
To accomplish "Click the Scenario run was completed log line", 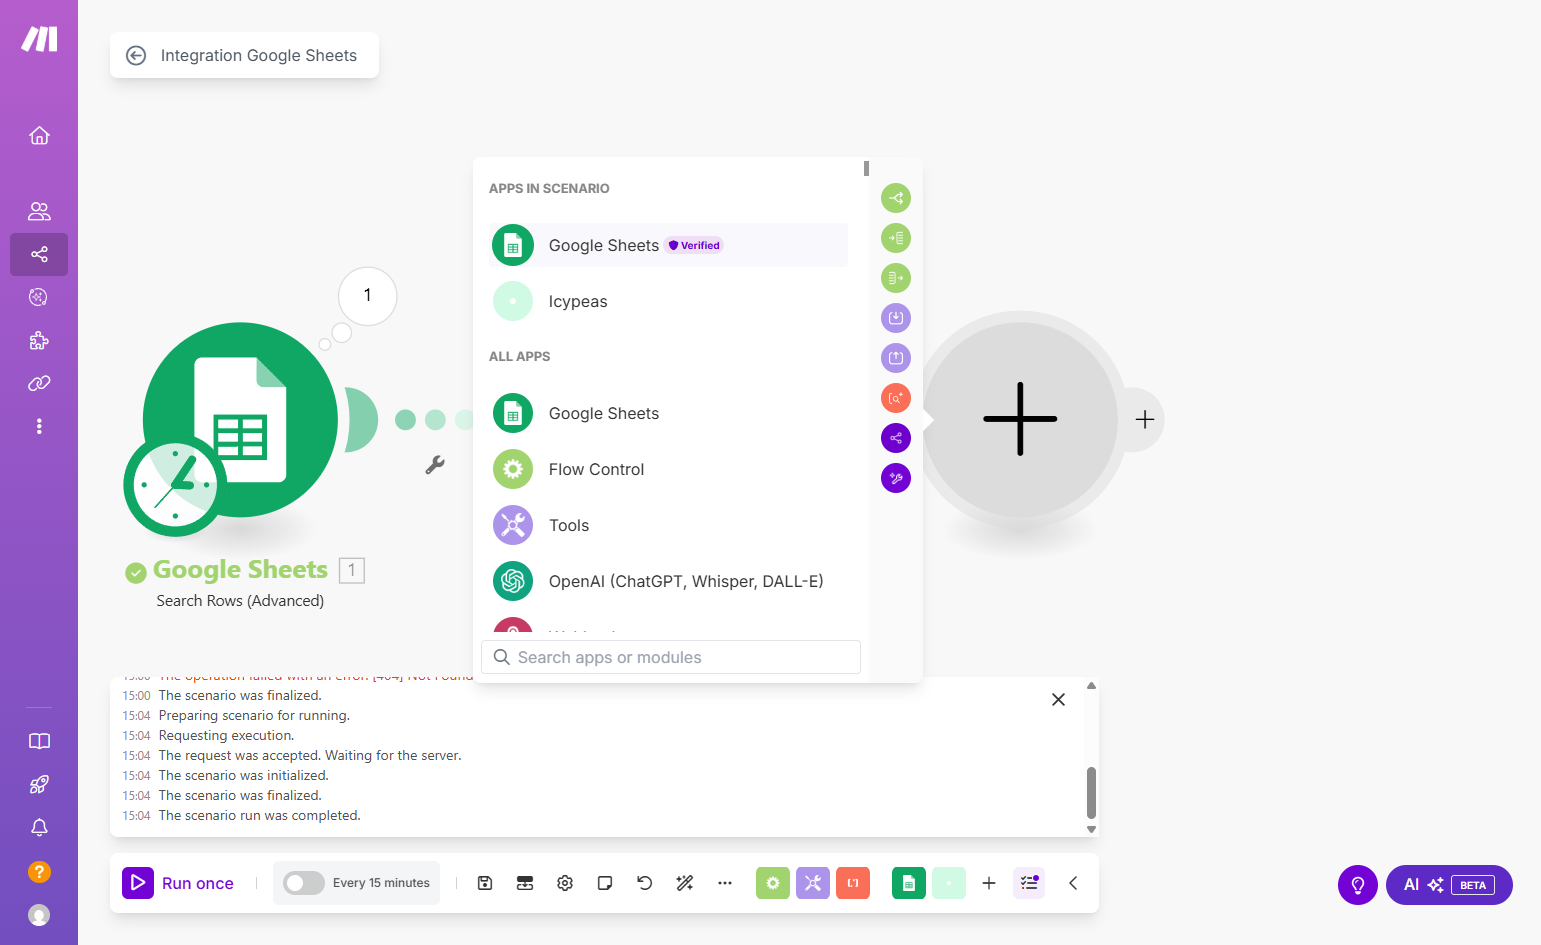I will tap(260, 816).
